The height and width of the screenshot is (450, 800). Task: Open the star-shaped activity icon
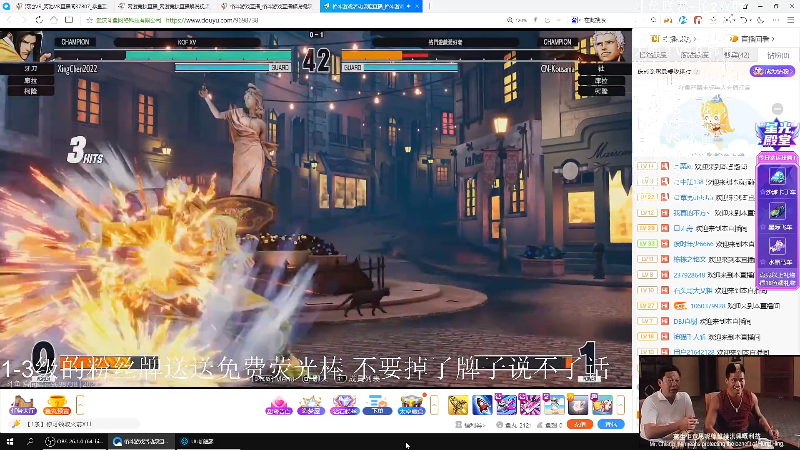[311, 405]
